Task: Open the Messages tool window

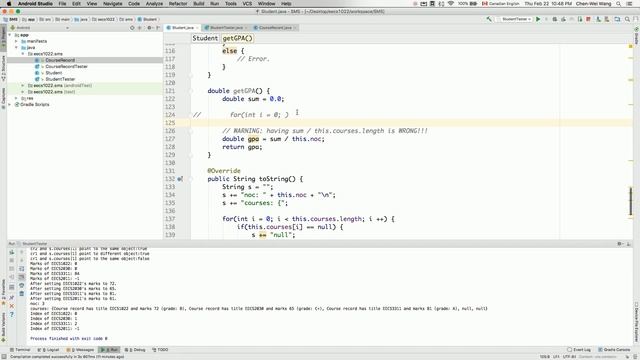Action: (x=80, y=350)
